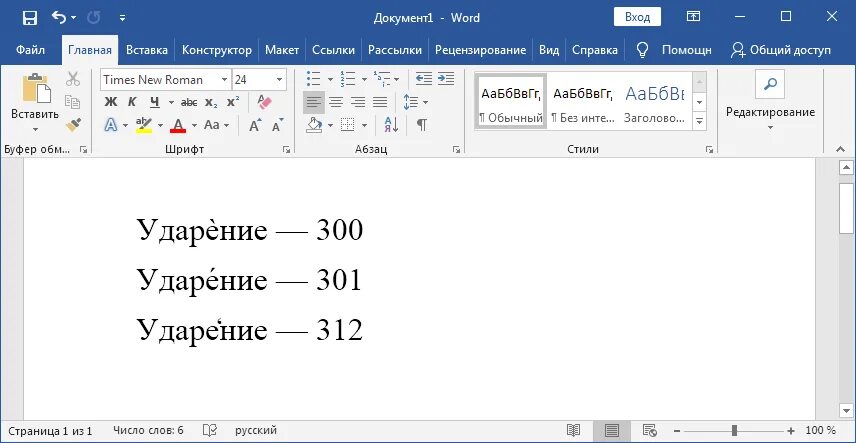The width and height of the screenshot is (856, 443).
Task: Expand the Вставить paste options arrow
Action: [x=35, y=129]
